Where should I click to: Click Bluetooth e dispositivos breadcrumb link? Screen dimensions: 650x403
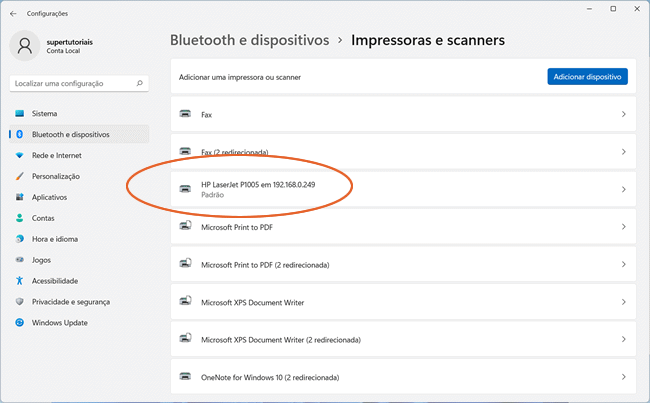[x=249, y=41]
